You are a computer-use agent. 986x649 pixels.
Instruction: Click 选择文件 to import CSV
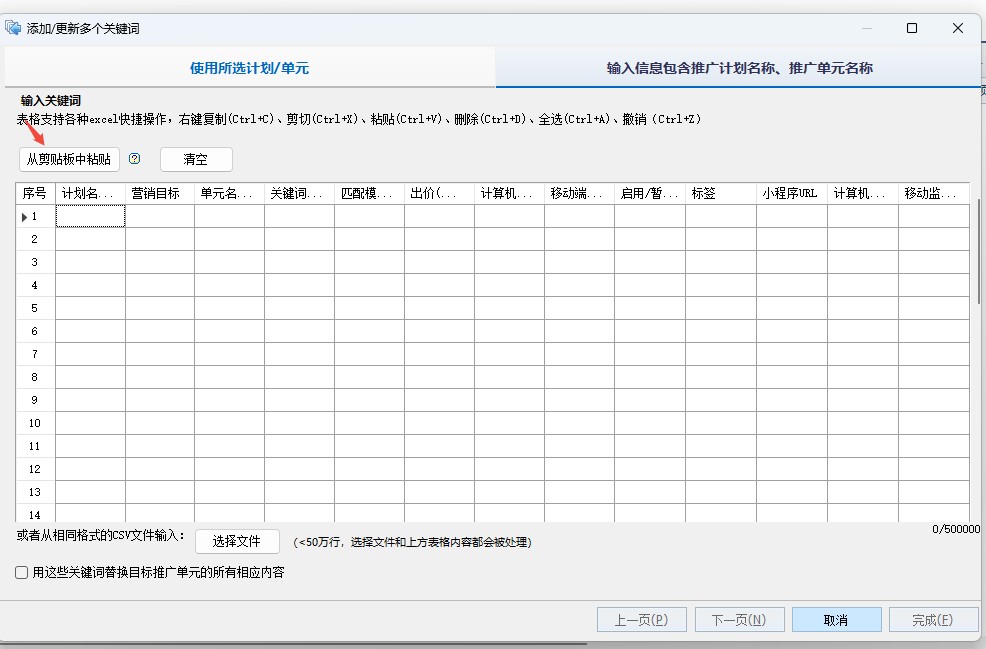[x=237, y=541]
